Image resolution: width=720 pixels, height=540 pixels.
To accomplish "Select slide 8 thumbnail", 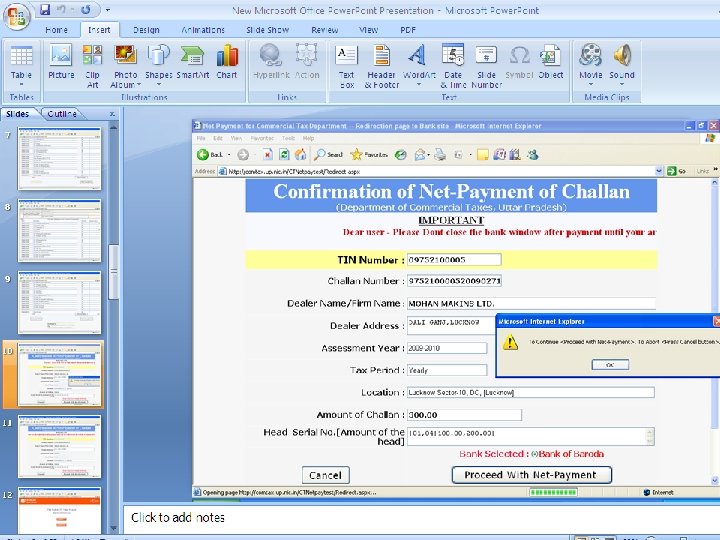I will [x=59, y=231].
